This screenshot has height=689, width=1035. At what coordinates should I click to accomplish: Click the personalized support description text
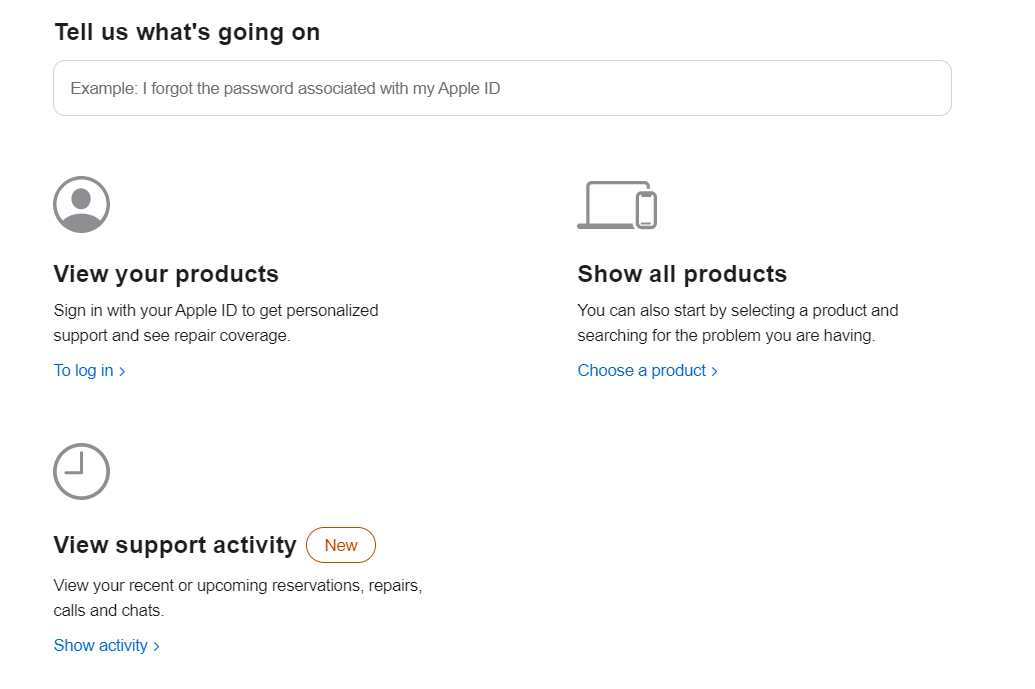point(216,323)
